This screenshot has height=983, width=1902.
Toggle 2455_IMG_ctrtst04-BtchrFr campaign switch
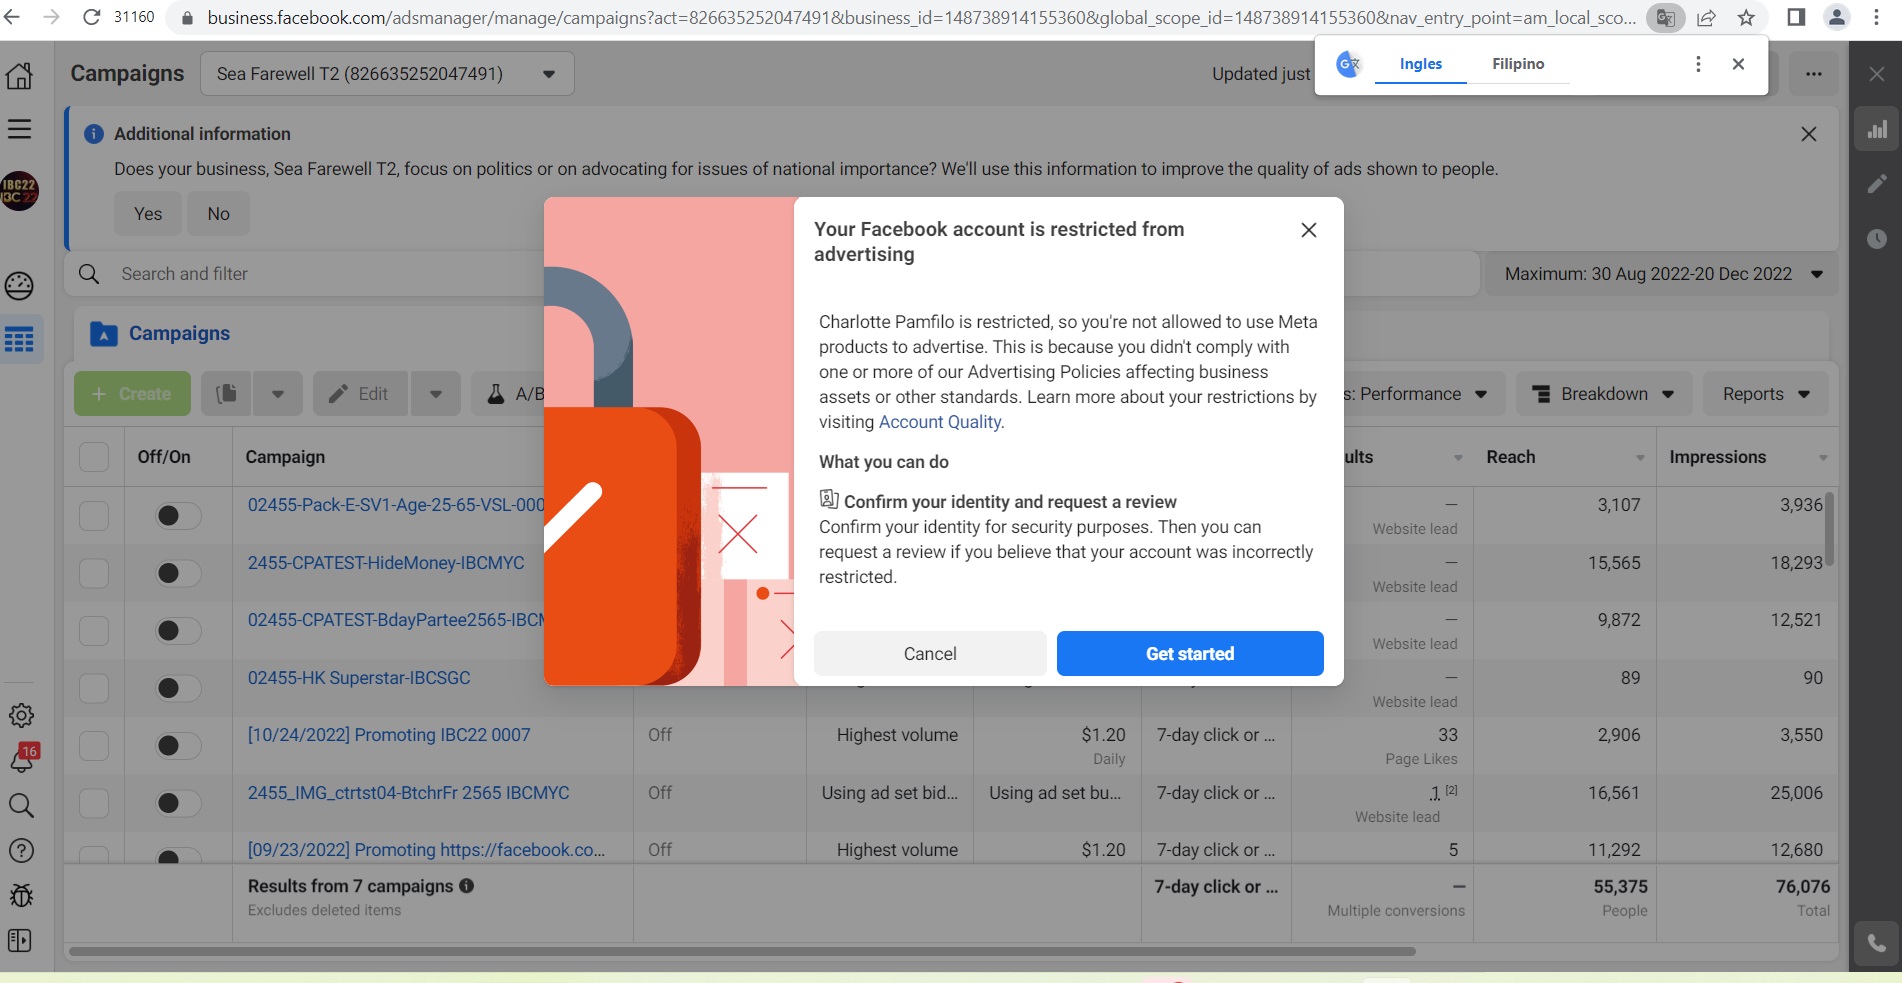tap(178, 803)
